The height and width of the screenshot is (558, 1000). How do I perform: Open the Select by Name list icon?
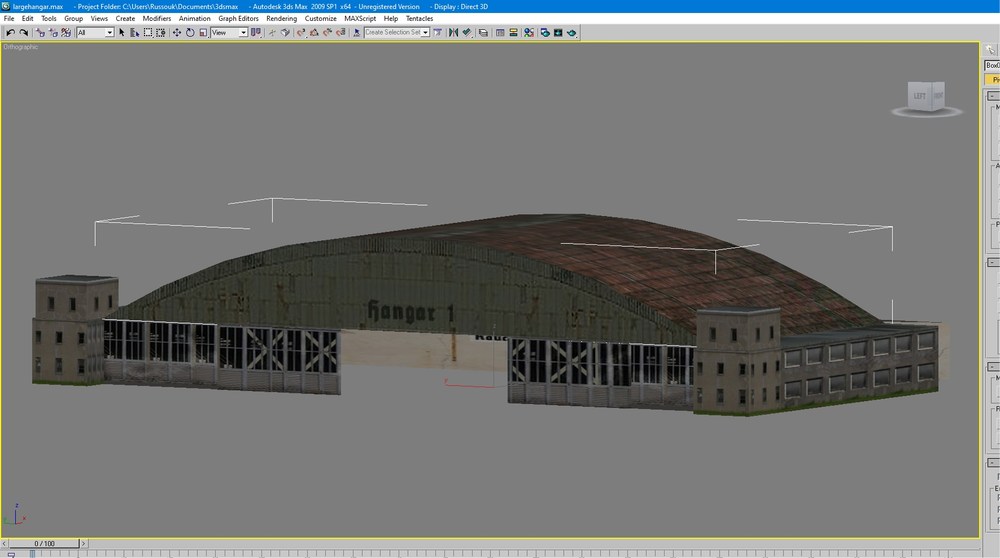(135, 33)
